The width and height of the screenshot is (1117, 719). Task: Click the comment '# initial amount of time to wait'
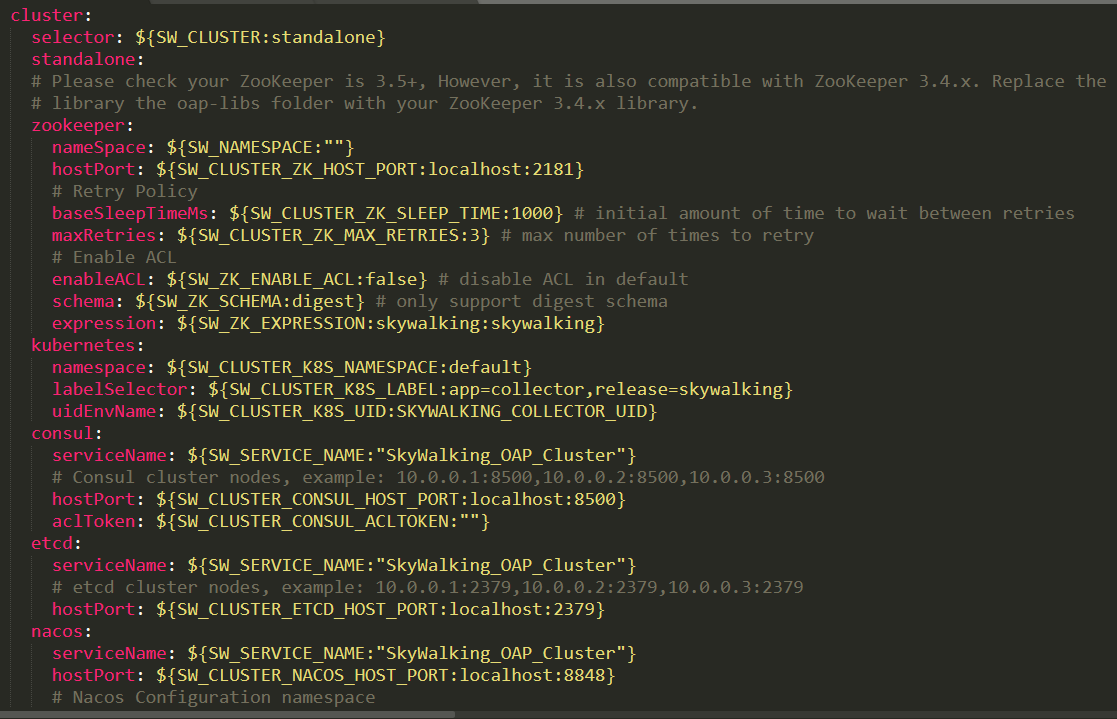pos(824,214)
